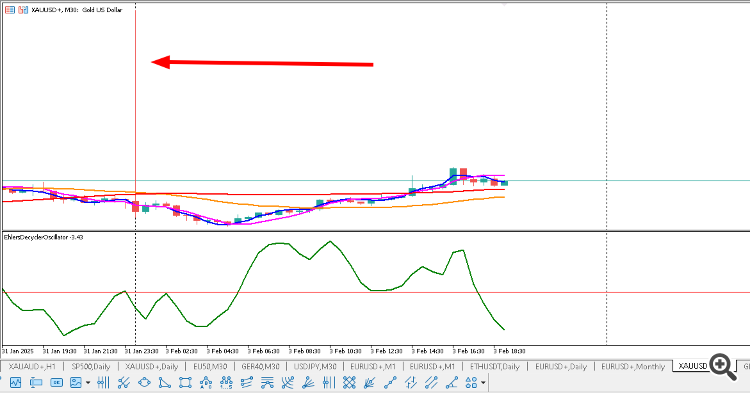Select the EURUSD+,Monthly chart tab

[633, 366]
